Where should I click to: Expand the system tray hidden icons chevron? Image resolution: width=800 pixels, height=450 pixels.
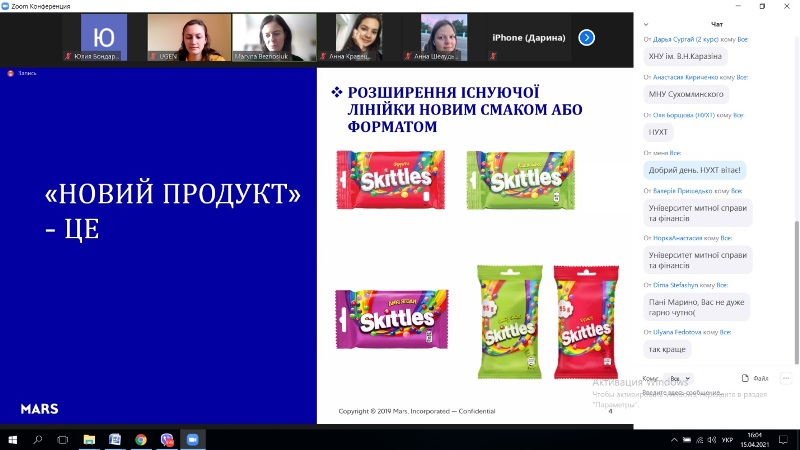[674, 440]
